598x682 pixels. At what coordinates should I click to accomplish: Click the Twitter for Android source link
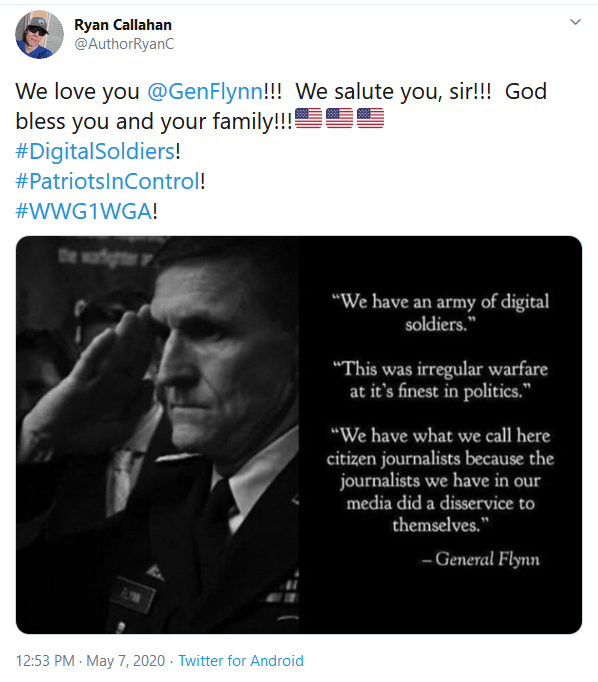tap(241, 661)
